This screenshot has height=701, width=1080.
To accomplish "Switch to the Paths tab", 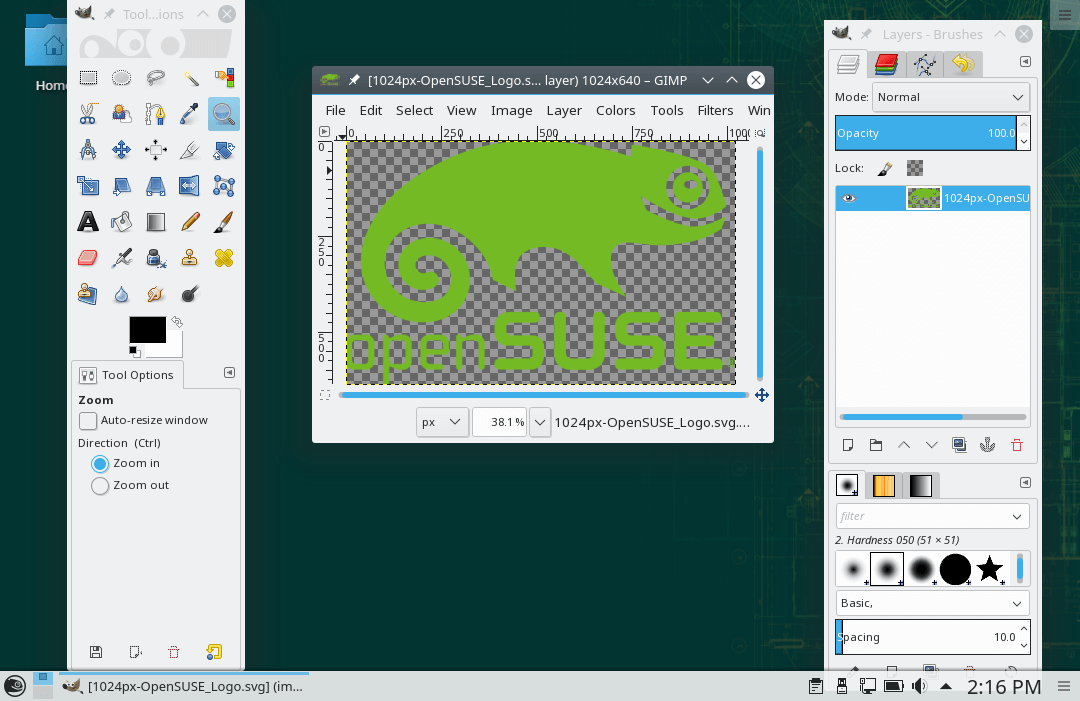I will coord(924,64).
